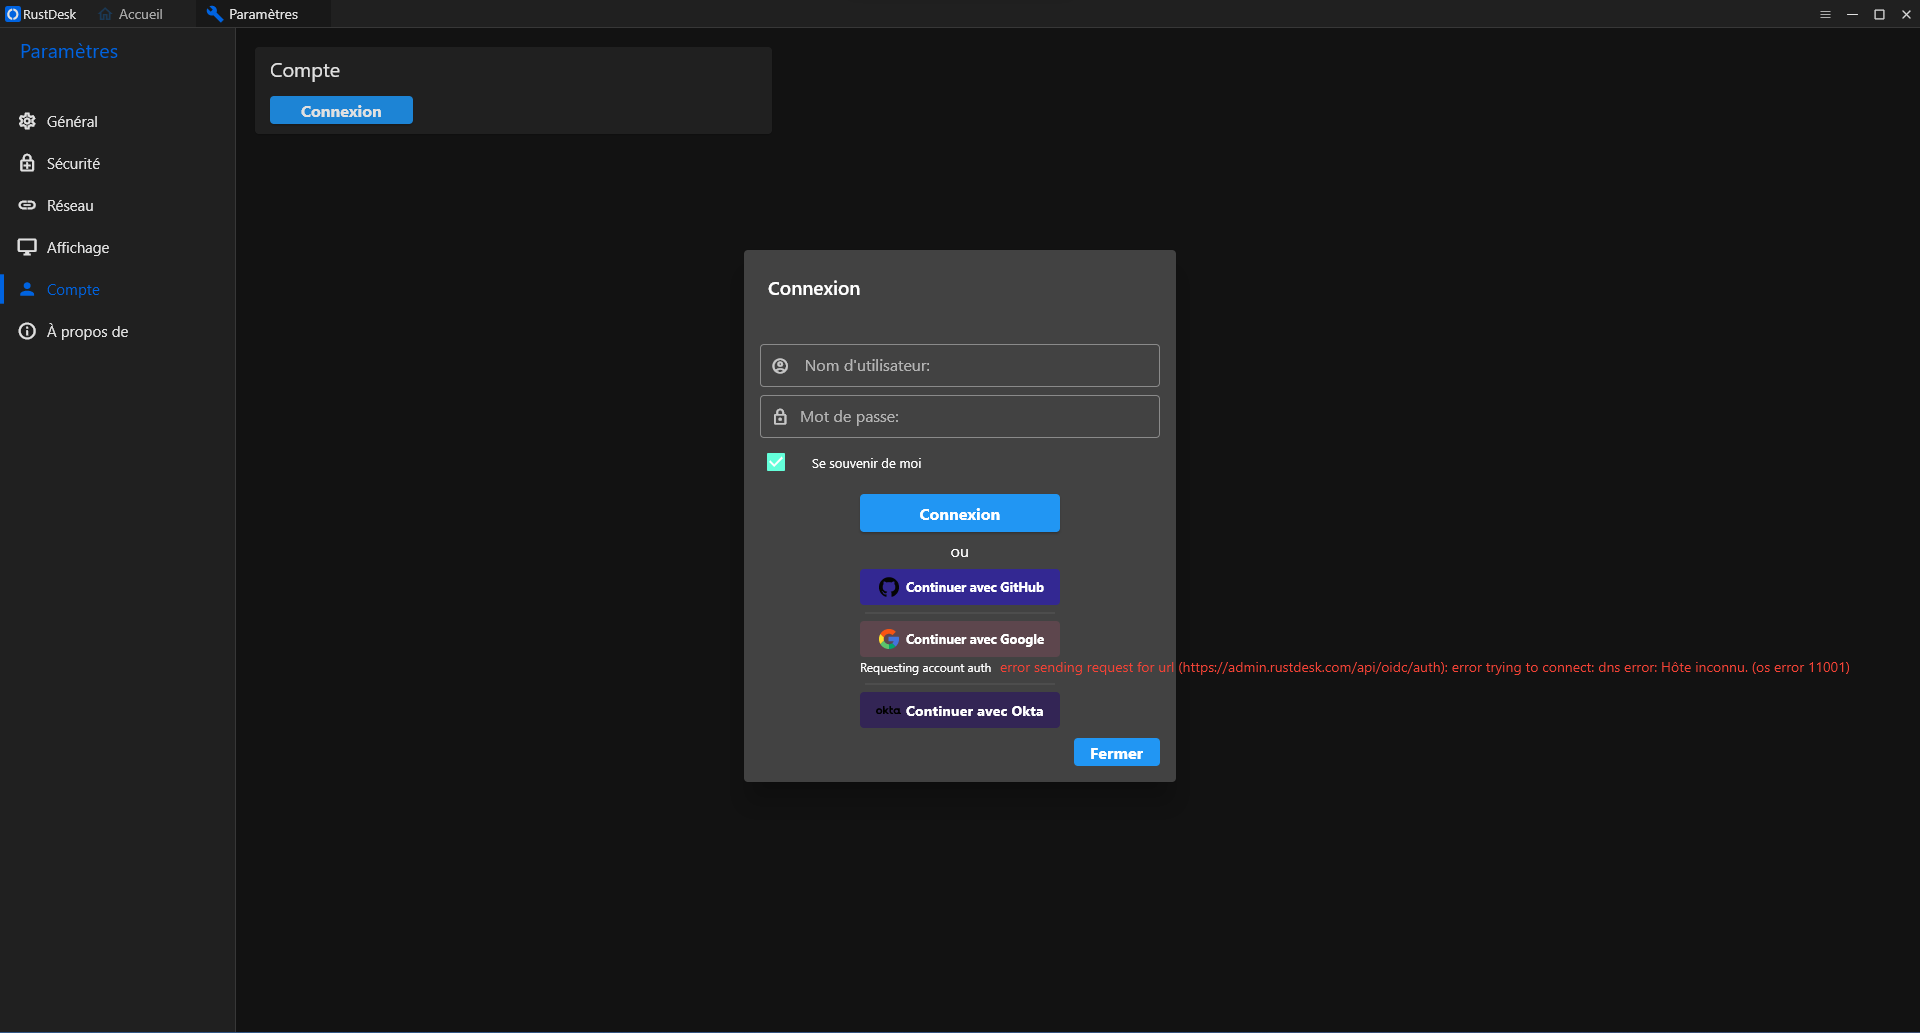Viewport: 1920px width, 1033px height.
Task: Open the Réseau section label
Action: coord(70,205)
